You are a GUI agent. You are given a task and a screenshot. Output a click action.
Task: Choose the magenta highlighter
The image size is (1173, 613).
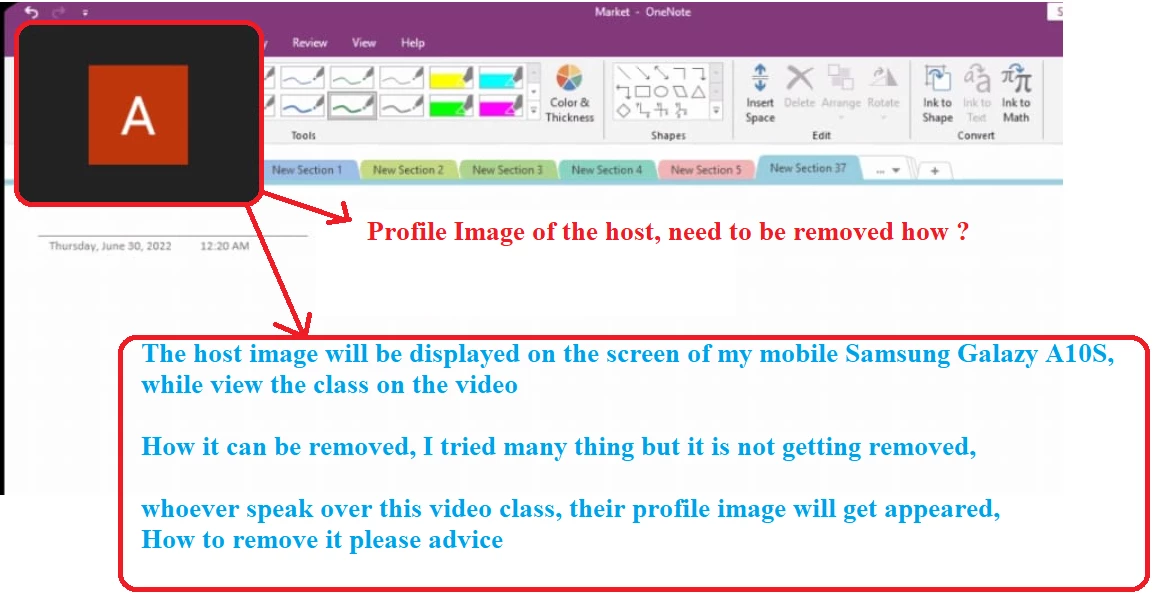pyautogui.click(x=500, y=106)
